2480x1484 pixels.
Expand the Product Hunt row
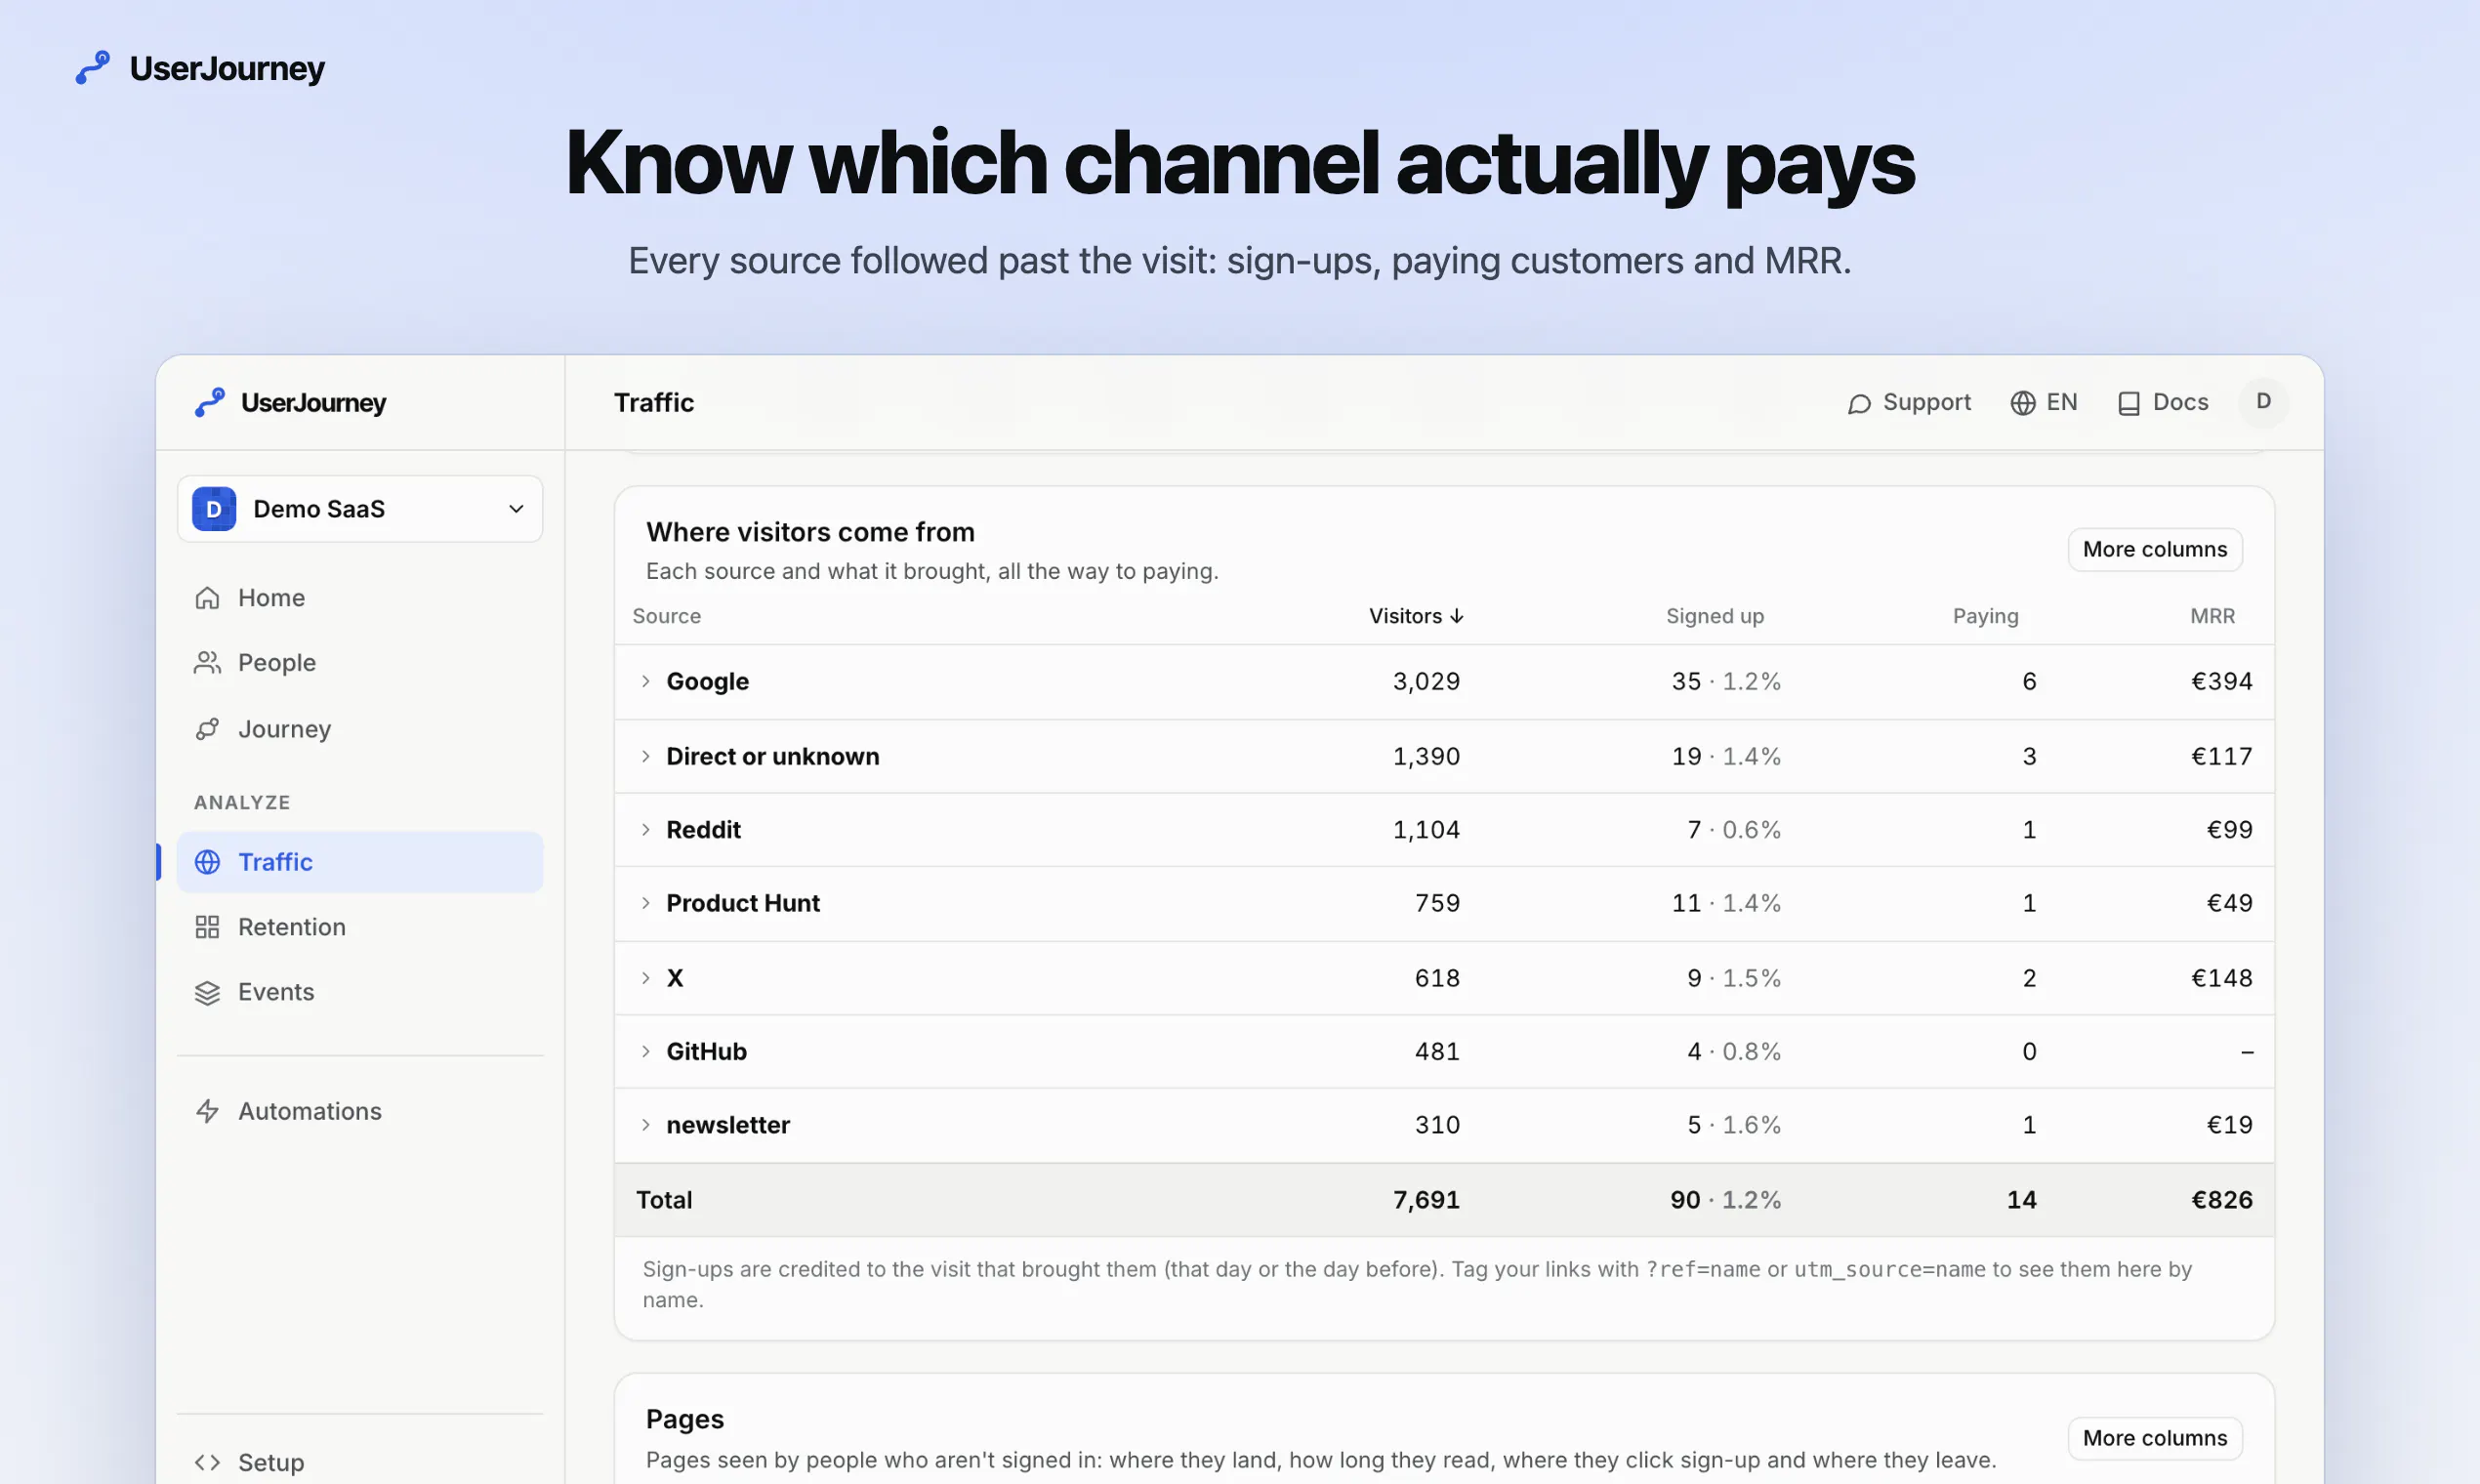coord(646,903)
